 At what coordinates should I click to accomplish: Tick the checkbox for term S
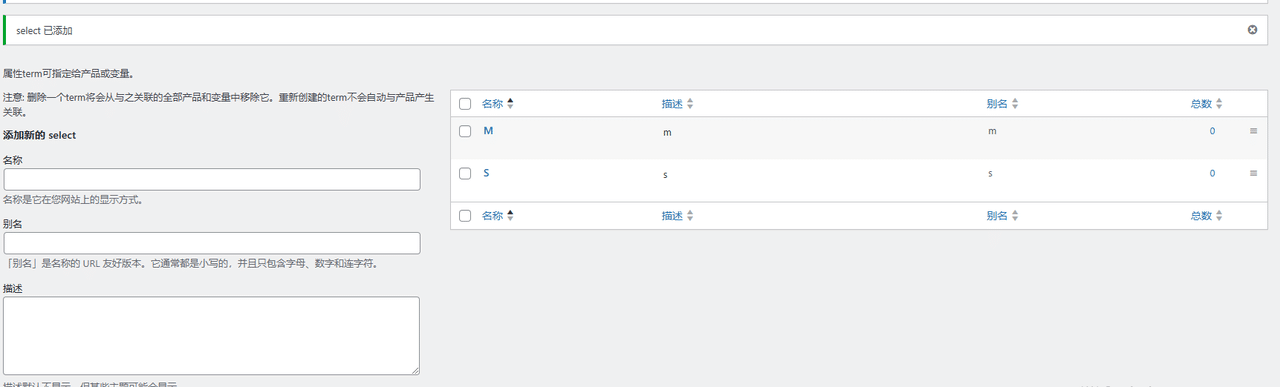click(x=465, y=173)
